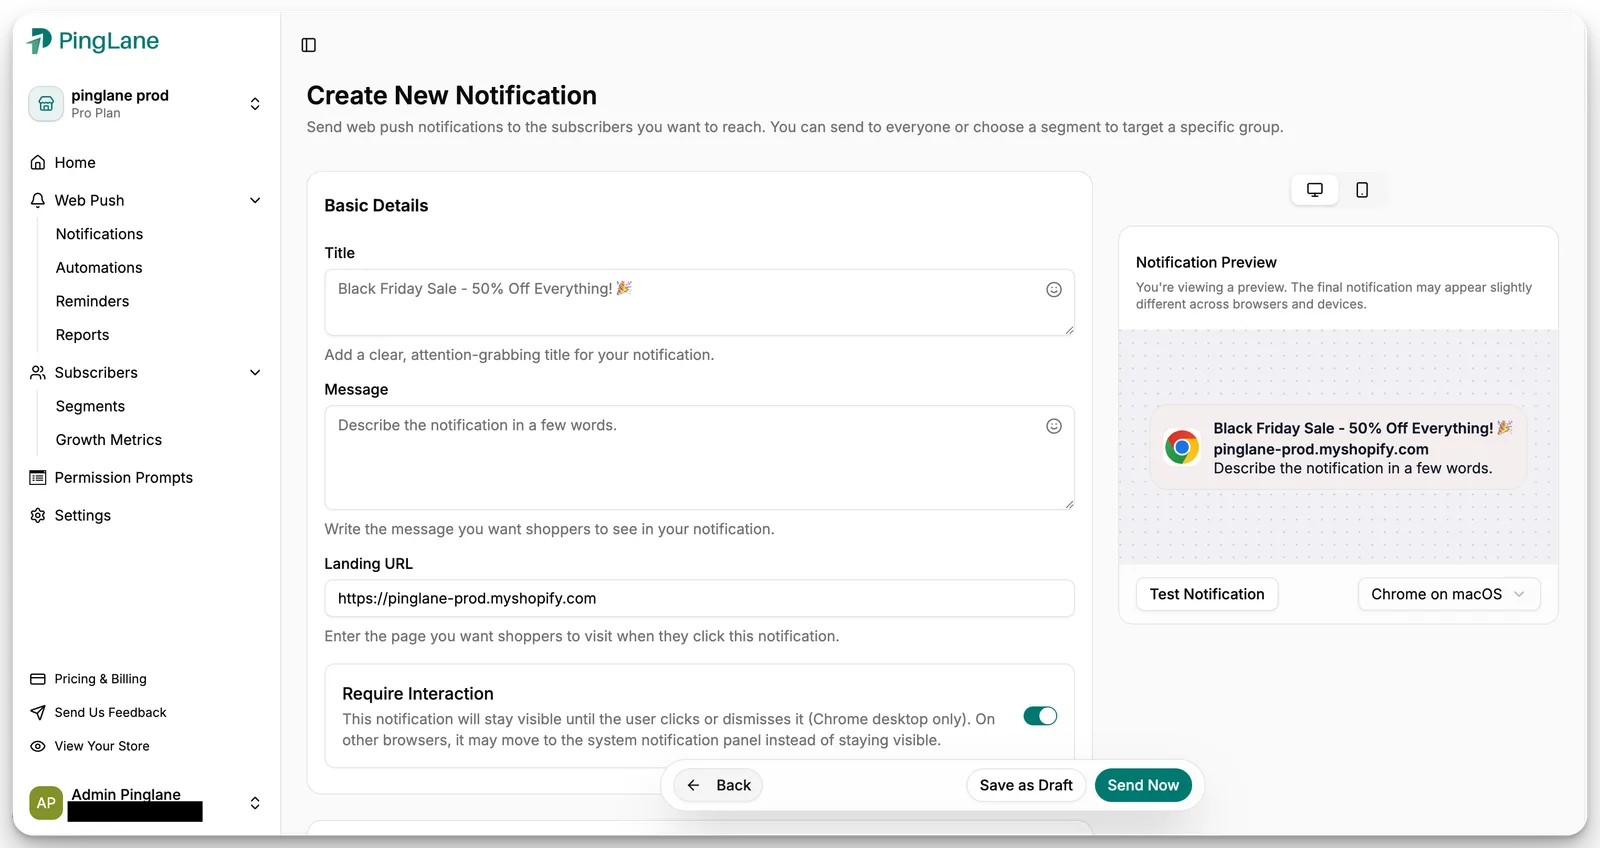Go to Automations page
The image size is (1600, 848).
click(99, 268)
